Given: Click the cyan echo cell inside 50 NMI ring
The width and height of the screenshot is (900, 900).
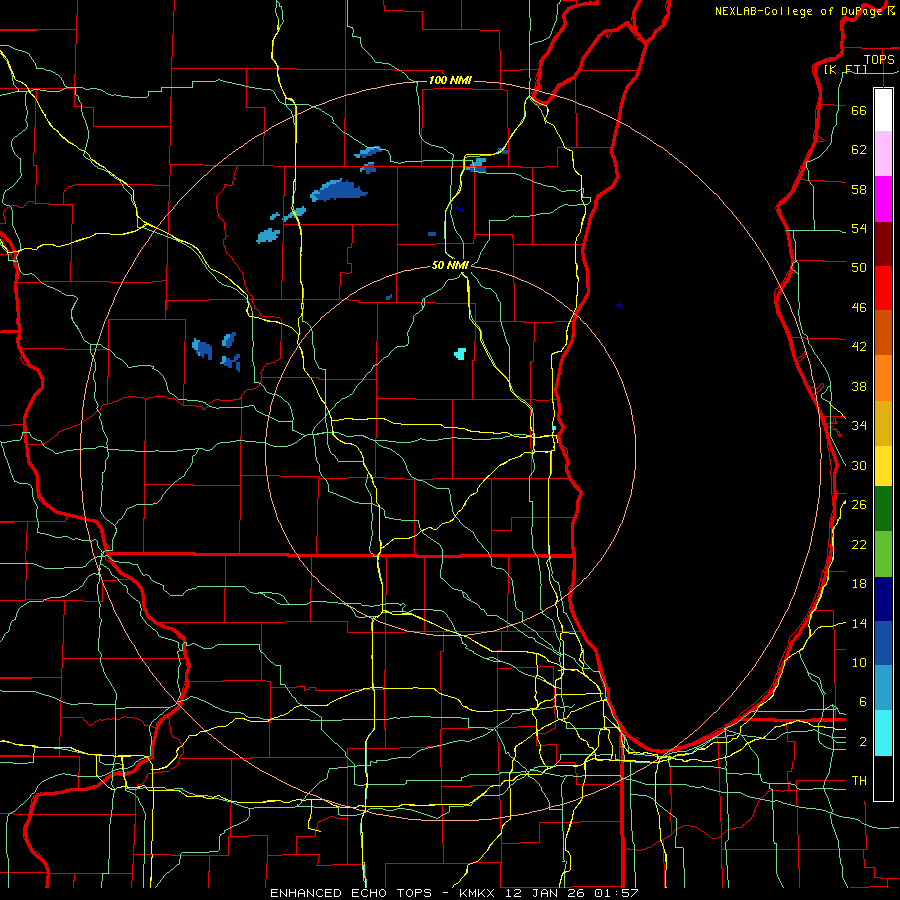Looking at the screenshot, I should pyautogui.click(x=460, y=354).
